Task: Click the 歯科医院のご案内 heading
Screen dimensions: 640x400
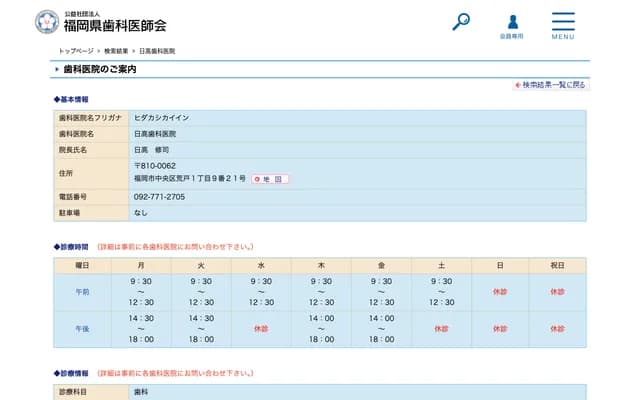Action: pyautogui.click(x=100, y=69)
